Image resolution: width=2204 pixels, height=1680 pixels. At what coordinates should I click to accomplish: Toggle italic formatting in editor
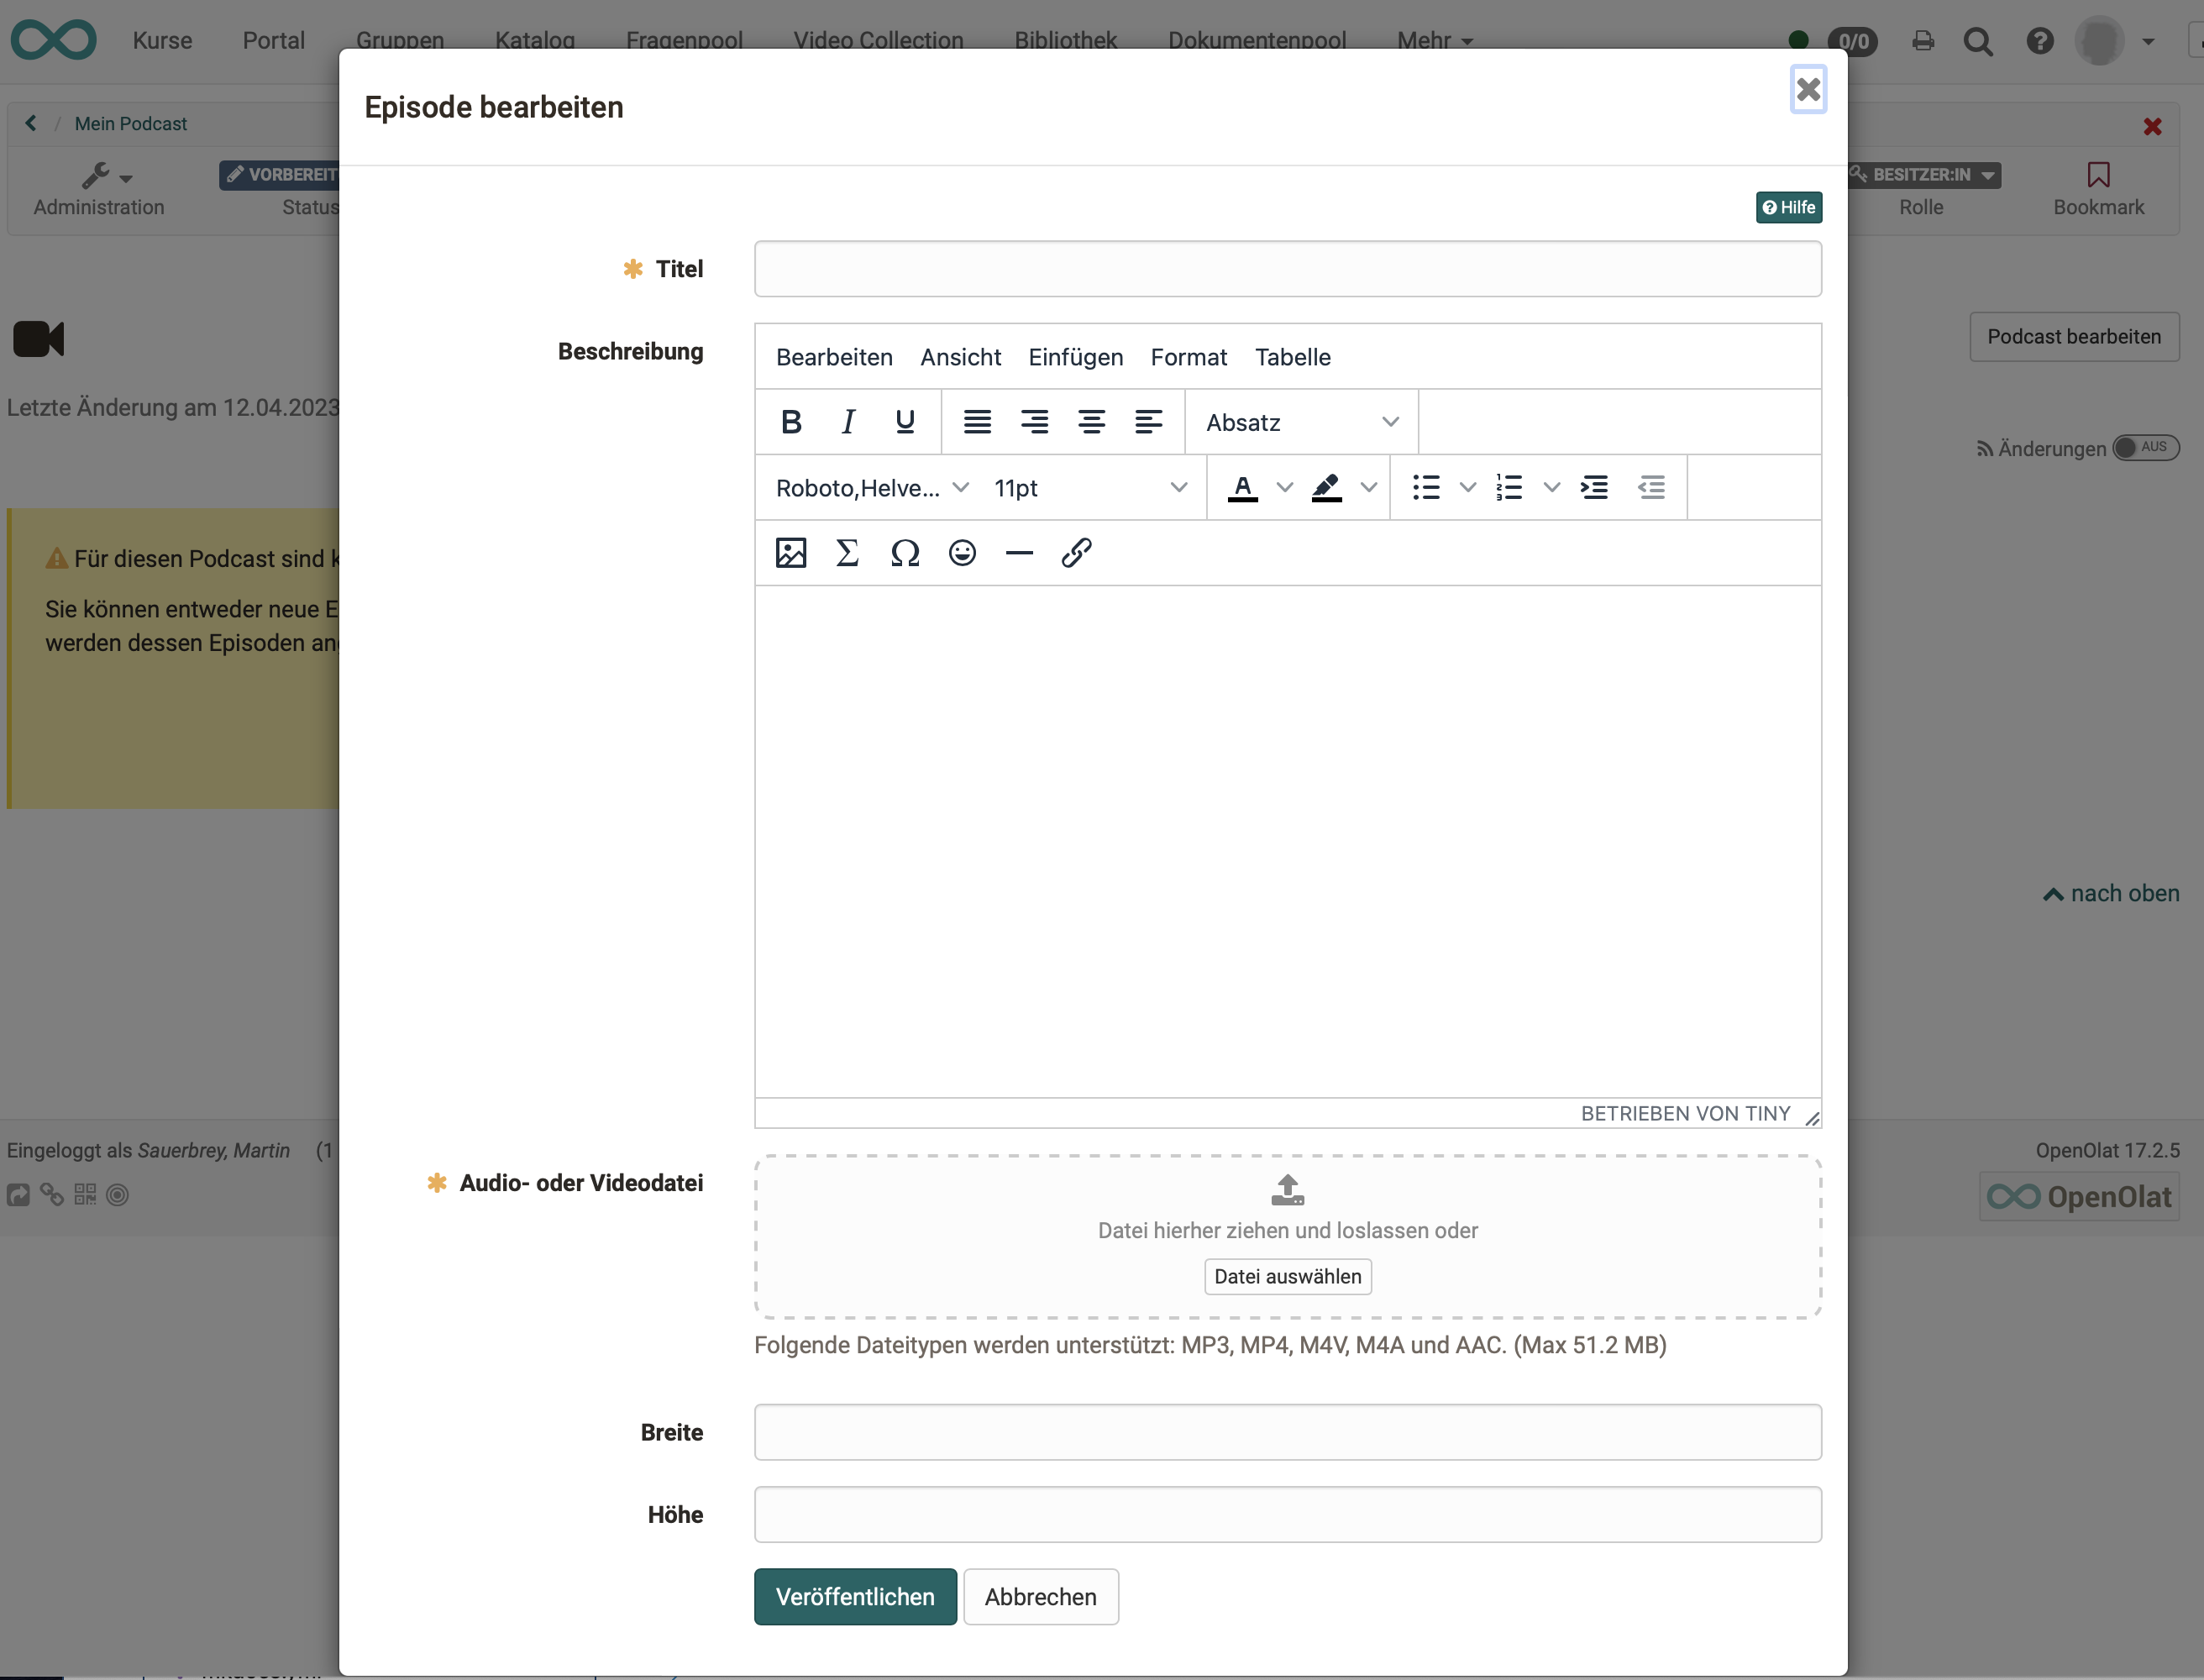tap(848, 422)
